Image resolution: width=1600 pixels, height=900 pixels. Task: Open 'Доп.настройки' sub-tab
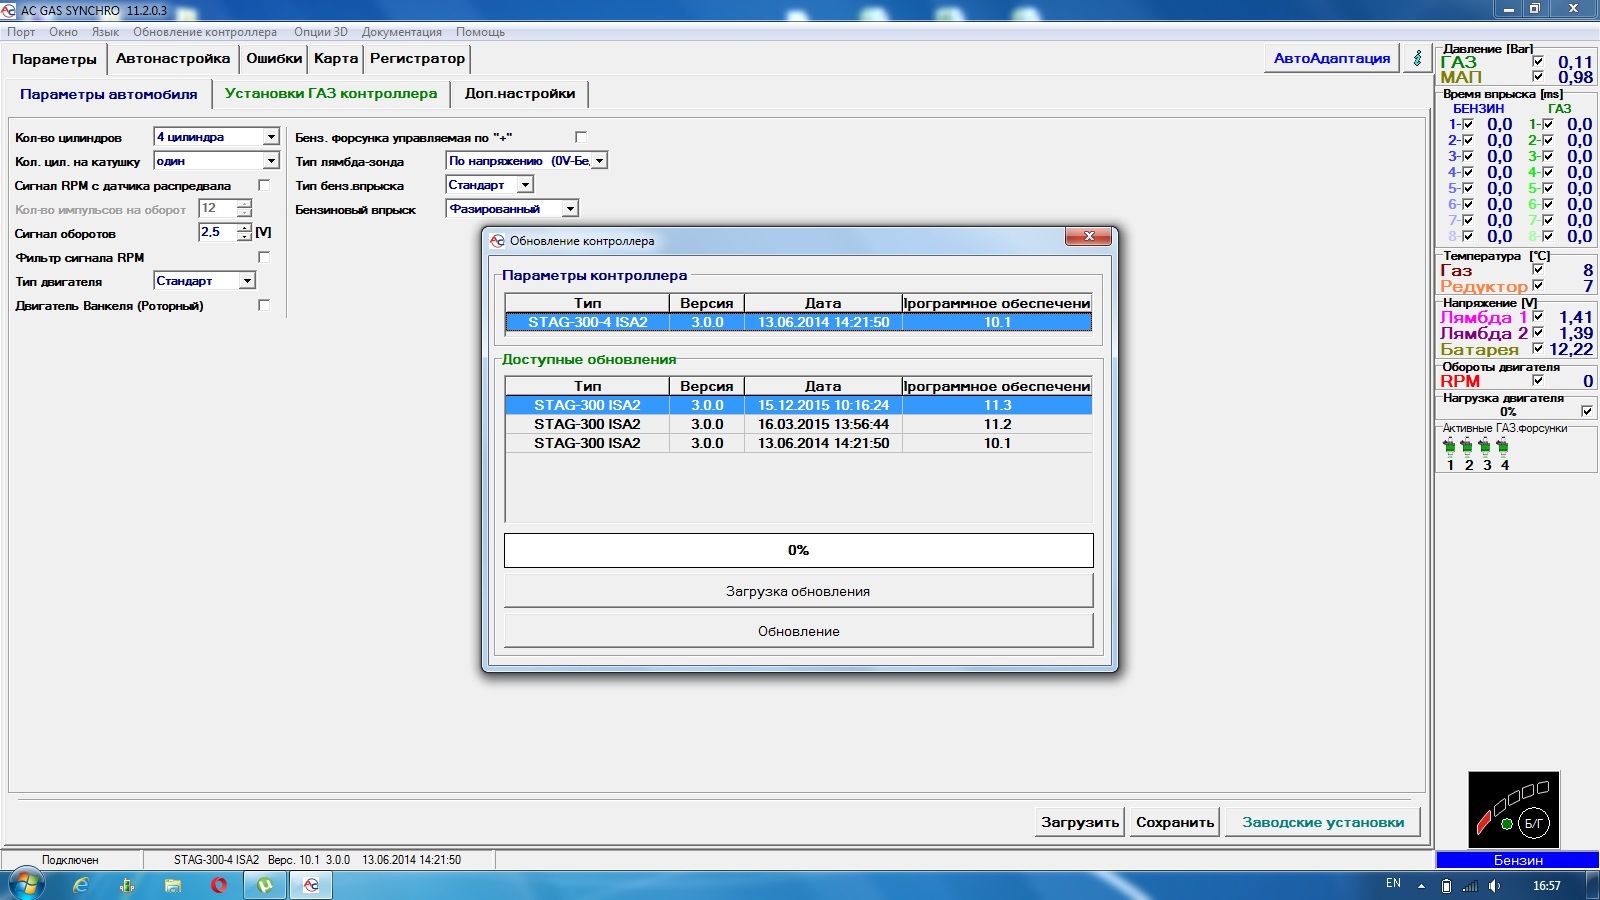(520, 93)
